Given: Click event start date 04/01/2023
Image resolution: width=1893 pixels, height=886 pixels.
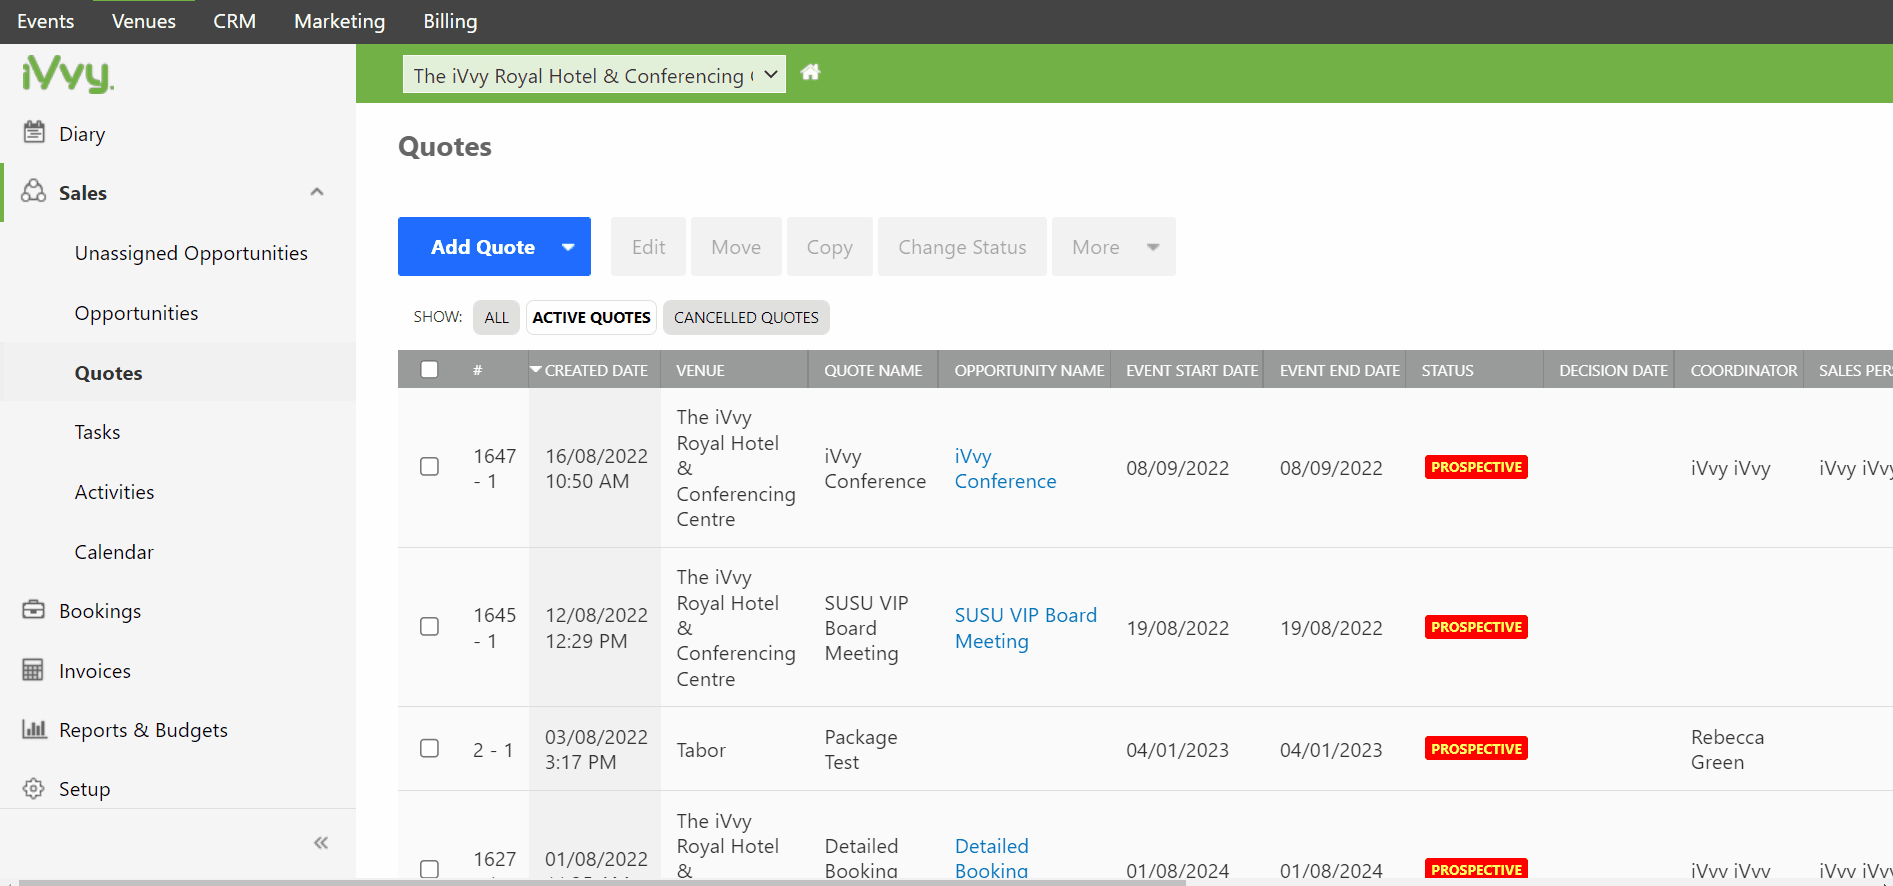Looking at the screenshot, I should tap(1177, 750).
